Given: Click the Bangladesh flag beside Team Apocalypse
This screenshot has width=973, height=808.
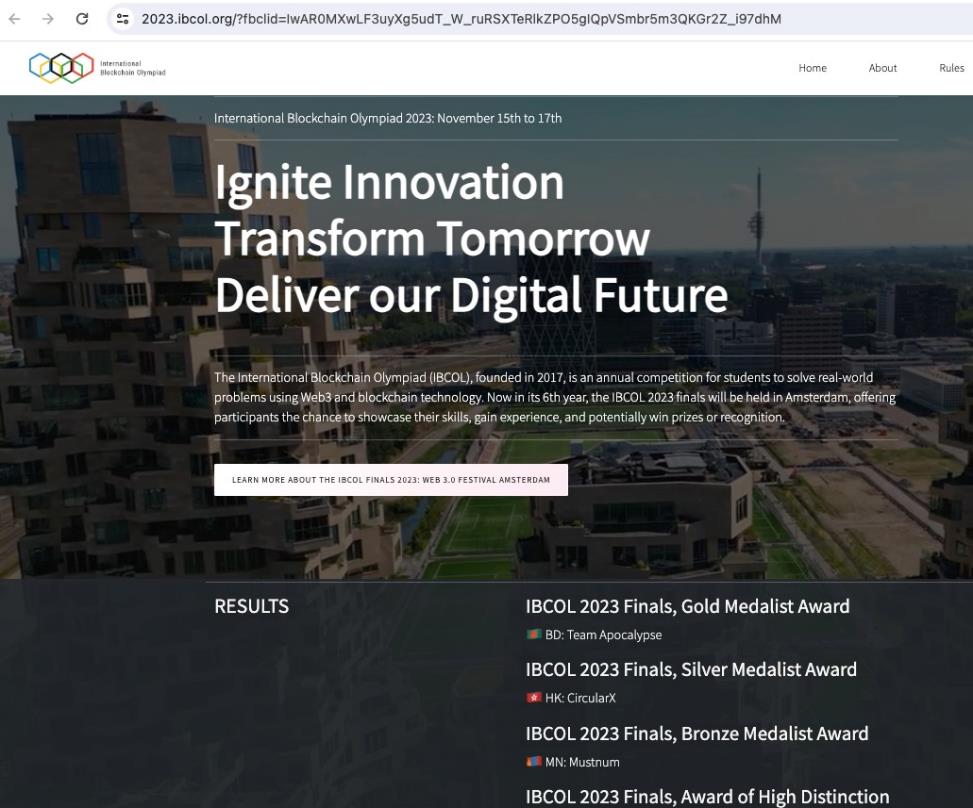Looking at the screenshot, I should coord(534,634).
